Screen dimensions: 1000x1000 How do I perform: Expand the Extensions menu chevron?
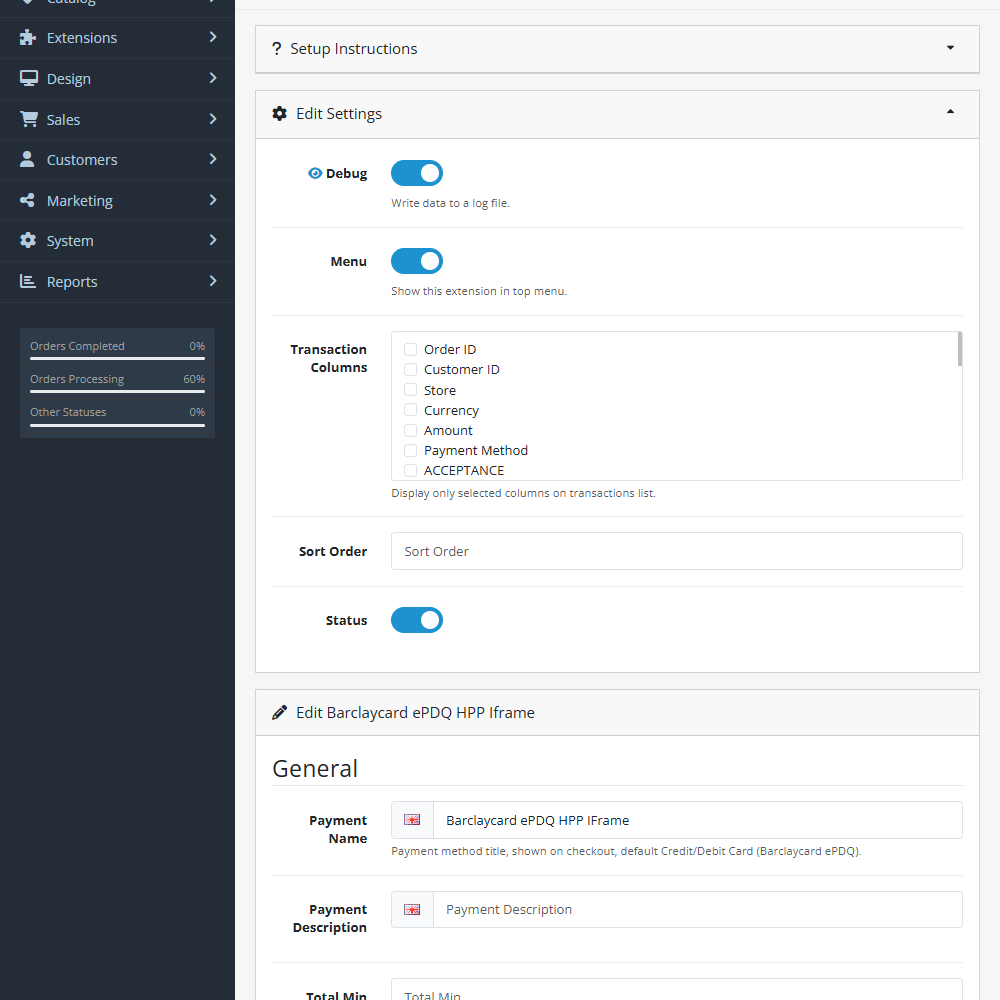click(213, 37)
